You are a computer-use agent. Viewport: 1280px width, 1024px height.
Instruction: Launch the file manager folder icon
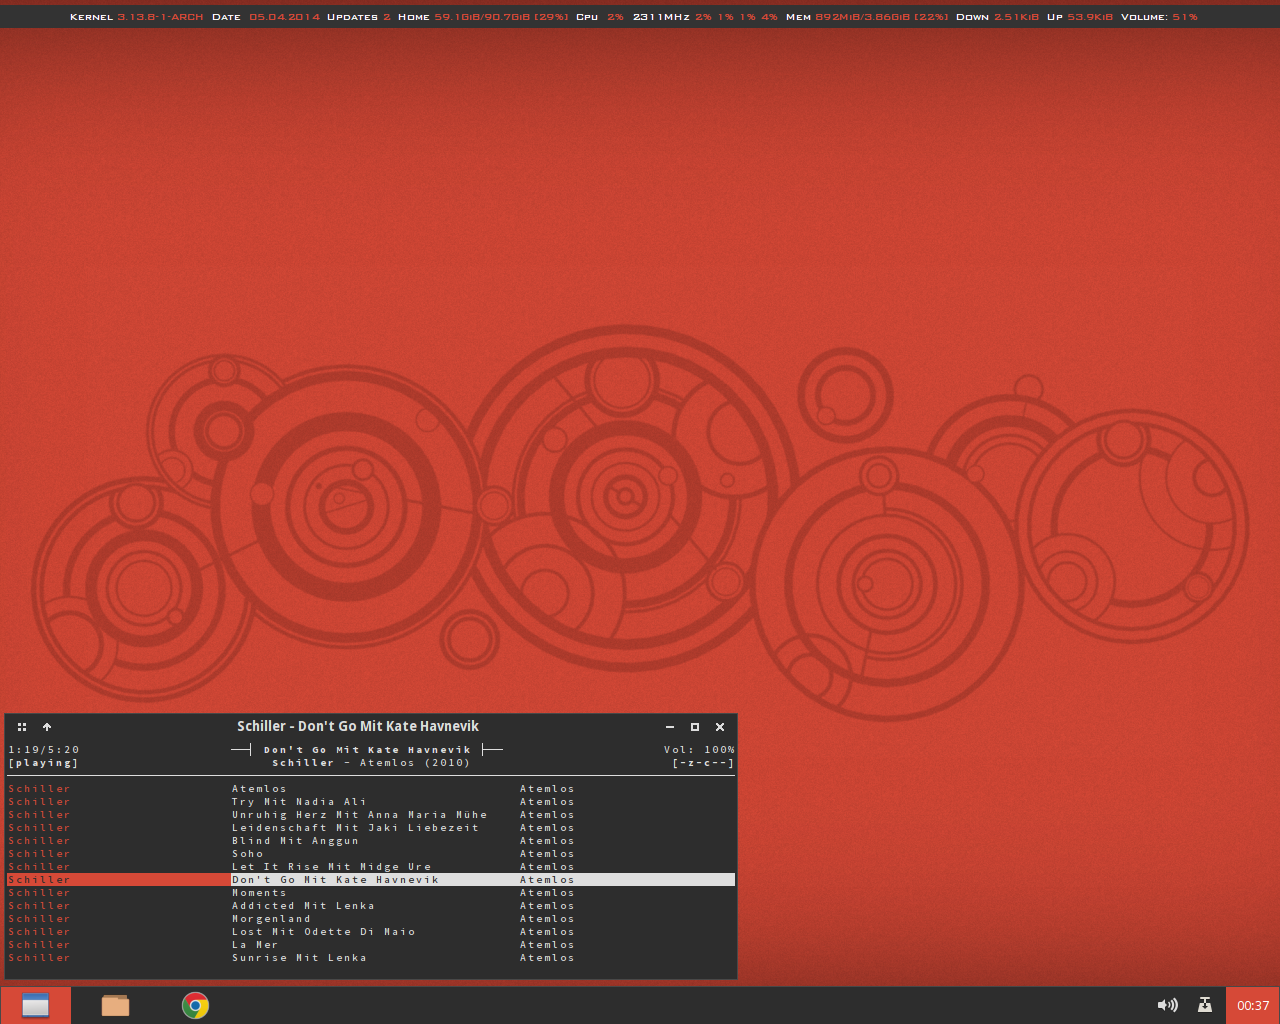click(x=115, y=1006)
